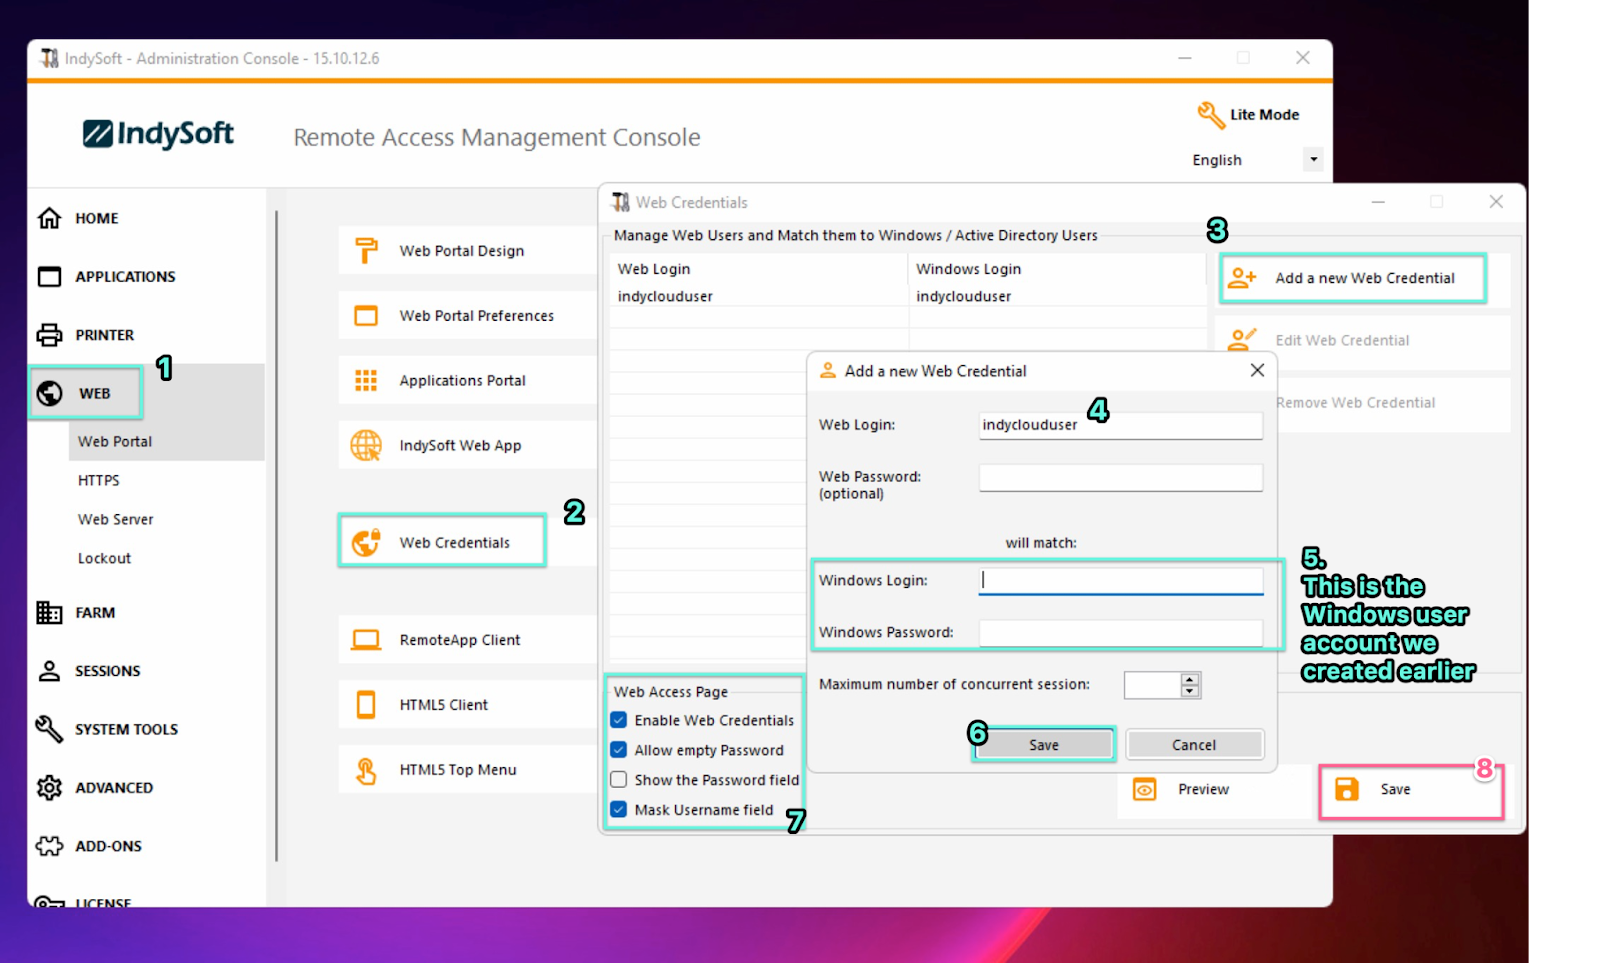Screen dimensions: 1600x963
Task: Open the English language dropdown
Action: pos(1313,160)
